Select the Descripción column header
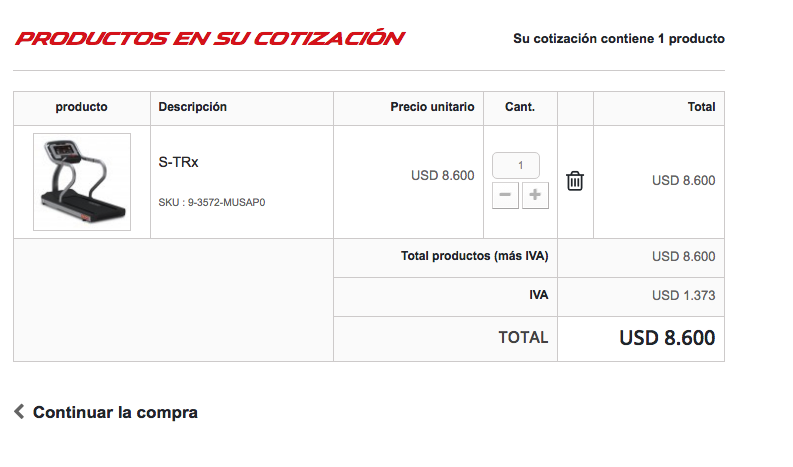 192,107
